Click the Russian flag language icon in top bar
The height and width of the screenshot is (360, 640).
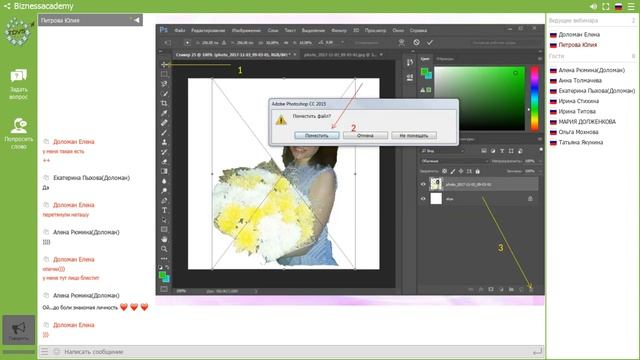pos(618,6)
